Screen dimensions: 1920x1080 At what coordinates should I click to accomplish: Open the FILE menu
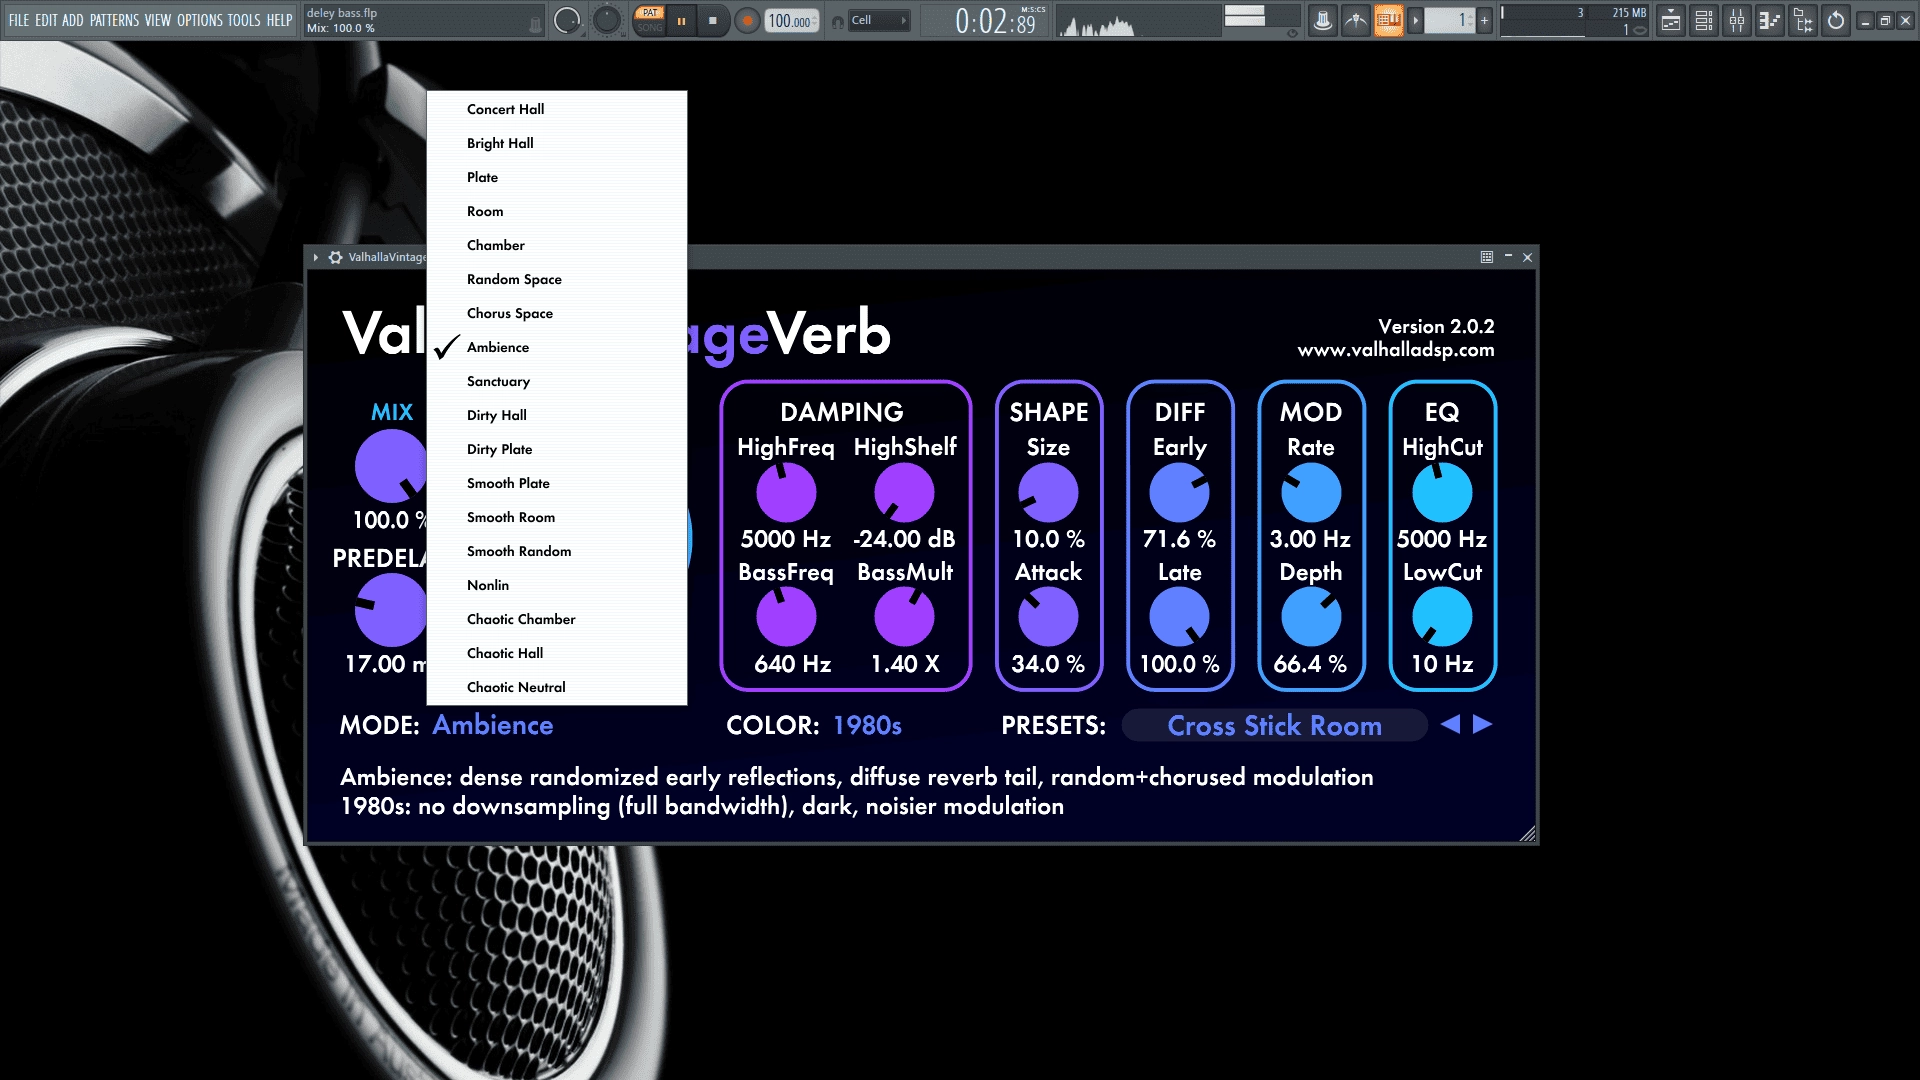tap(19, 20)
